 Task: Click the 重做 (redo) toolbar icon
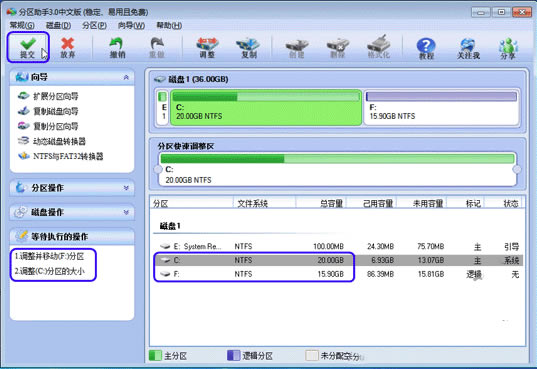[157, 44]
